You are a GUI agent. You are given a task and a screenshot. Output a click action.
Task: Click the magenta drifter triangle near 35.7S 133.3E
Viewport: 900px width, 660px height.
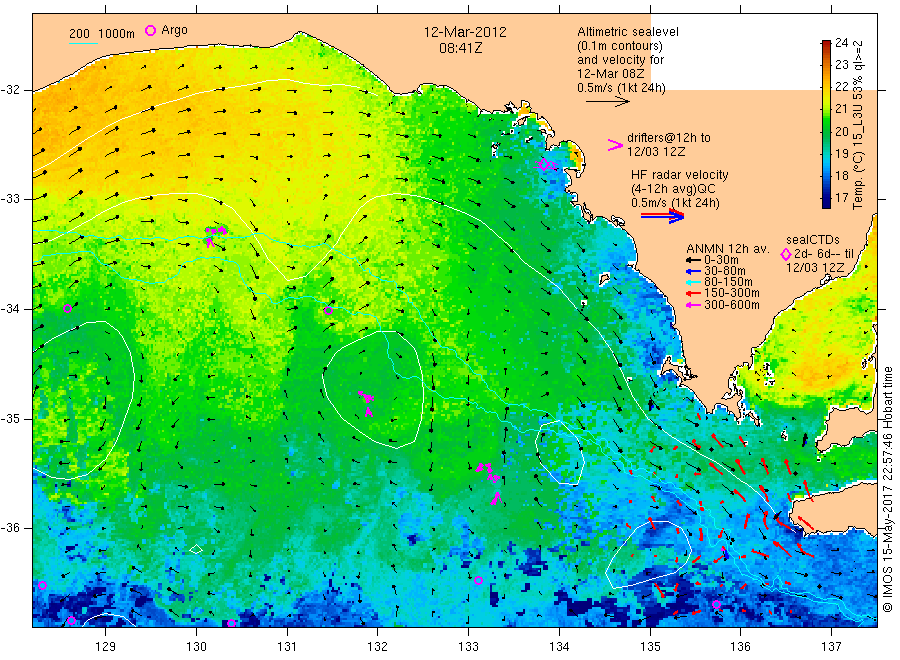point(496,499)
